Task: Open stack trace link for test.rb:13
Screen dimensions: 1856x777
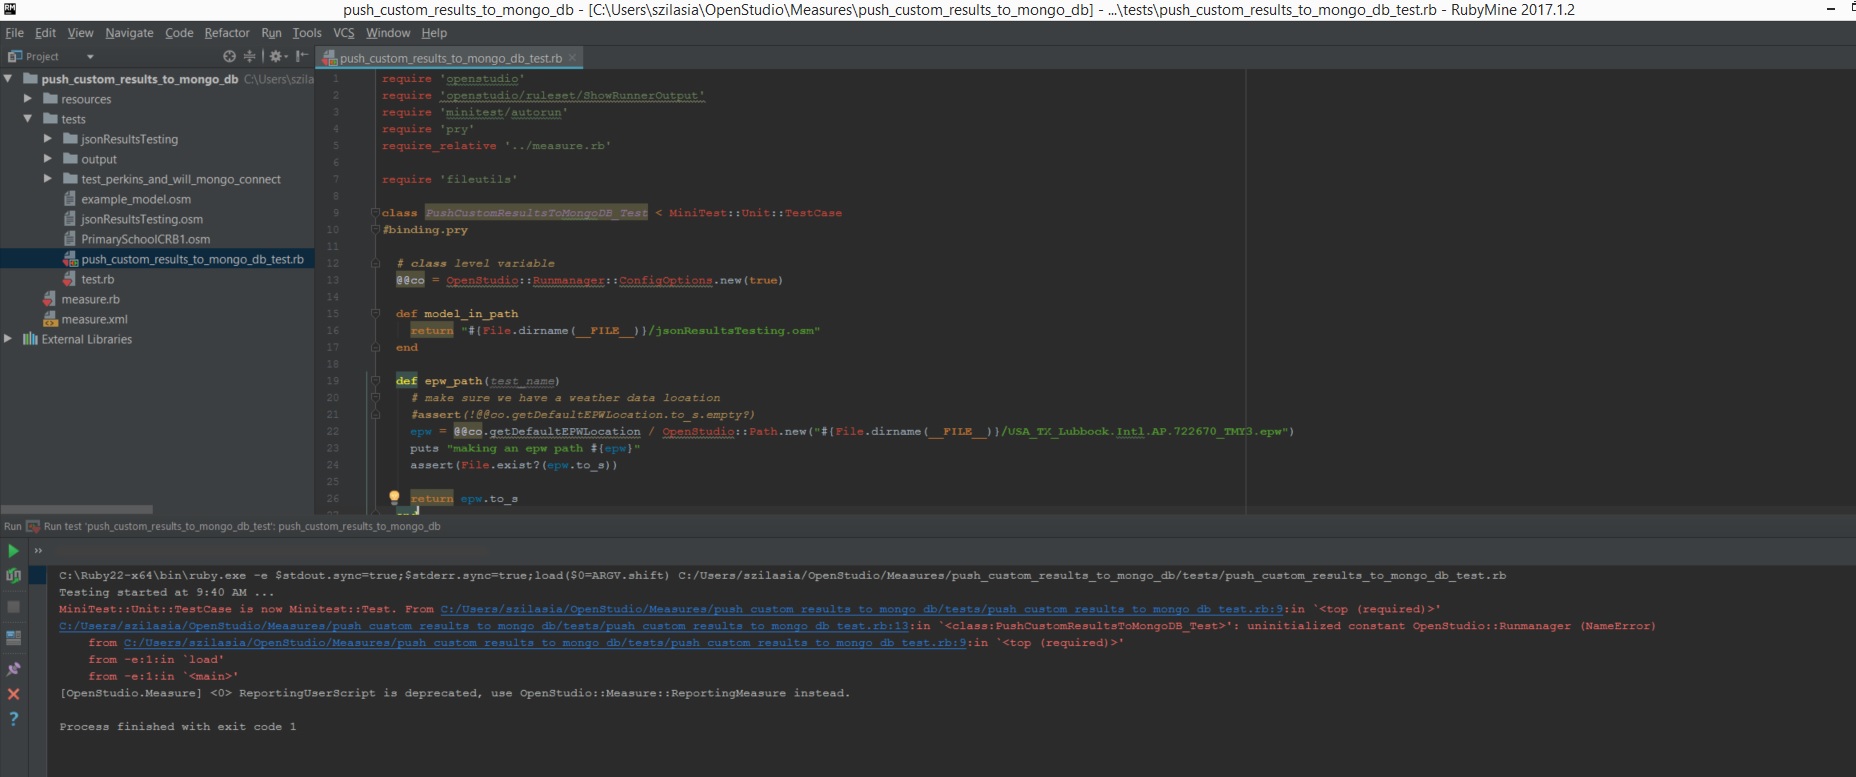Action: pos(484,626)
